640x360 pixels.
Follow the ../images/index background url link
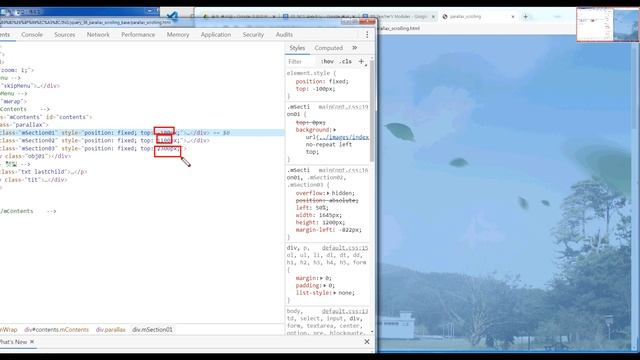tap(343, 137)
